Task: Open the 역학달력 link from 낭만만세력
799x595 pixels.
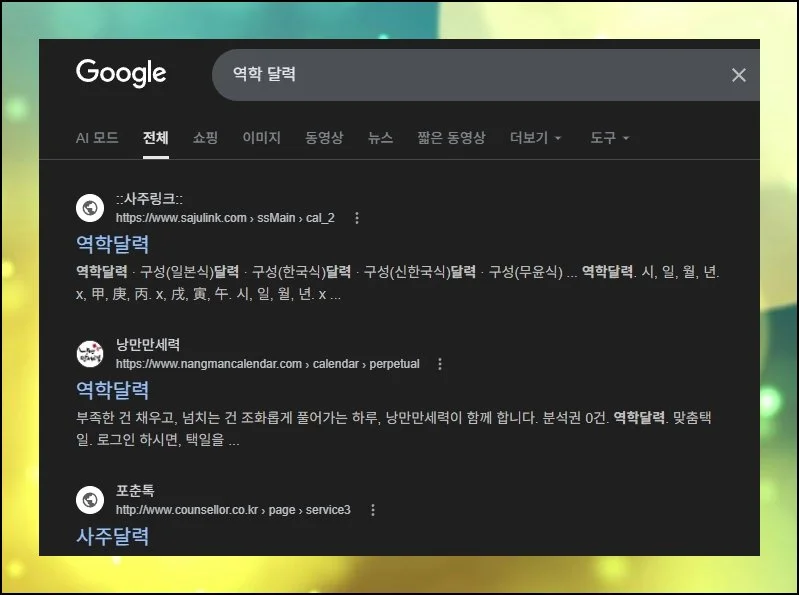Action: point(113,390)
